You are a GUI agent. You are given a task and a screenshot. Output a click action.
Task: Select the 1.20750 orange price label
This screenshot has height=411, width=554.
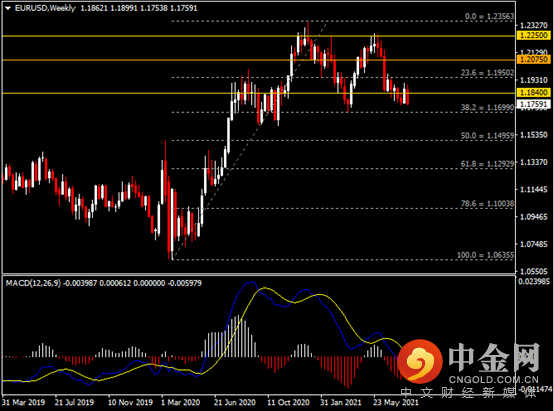click(x=534, y=59)
